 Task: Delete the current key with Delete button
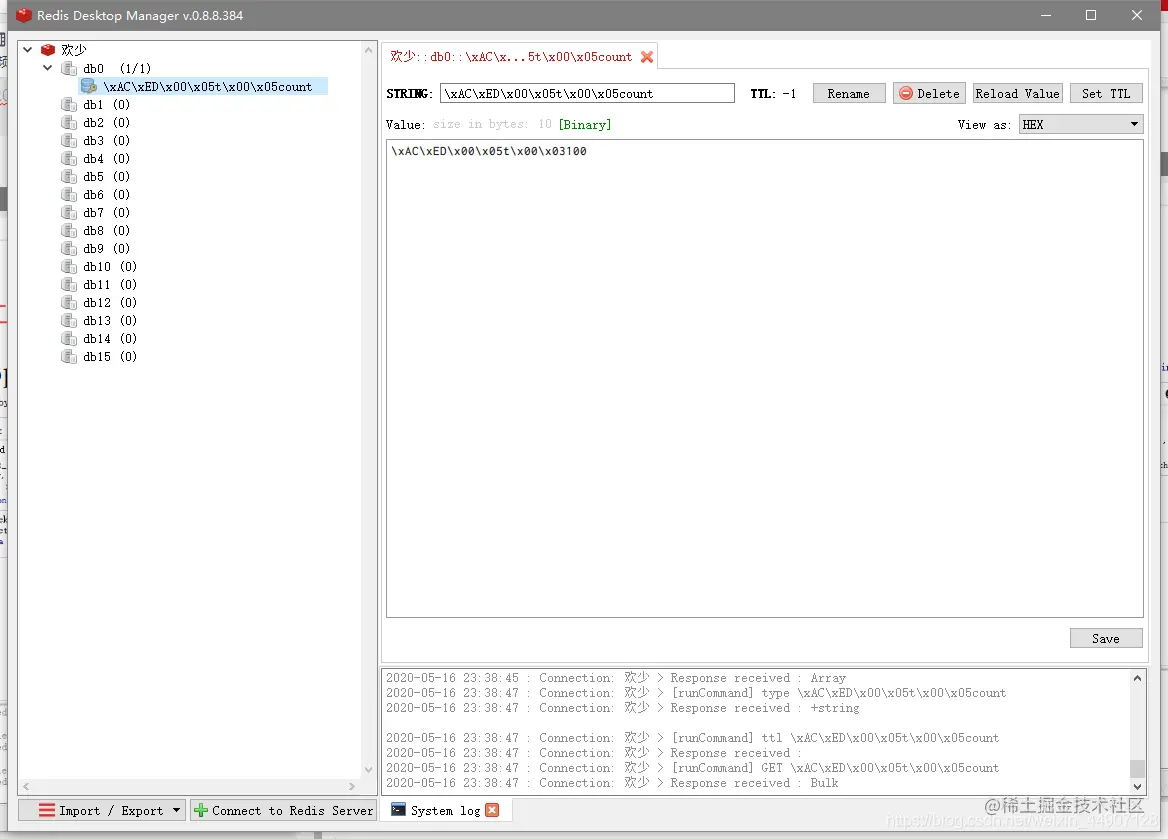coord(929,93)
